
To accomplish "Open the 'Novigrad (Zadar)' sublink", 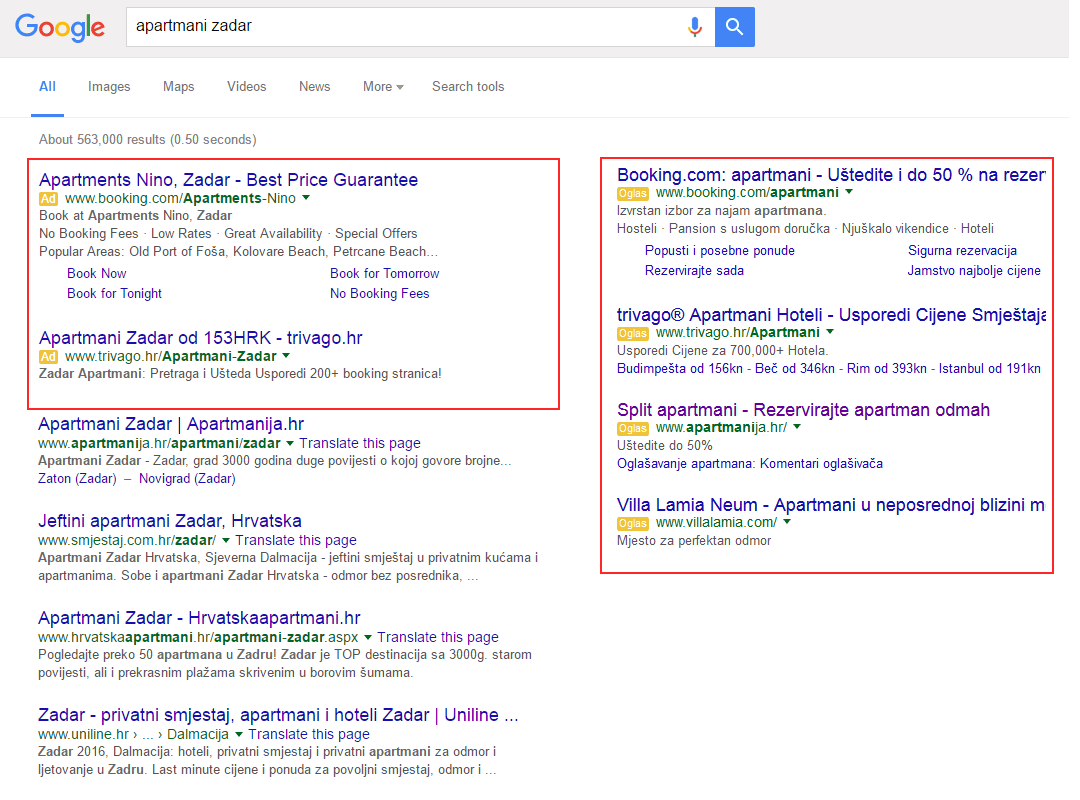I will coord(187,479).
